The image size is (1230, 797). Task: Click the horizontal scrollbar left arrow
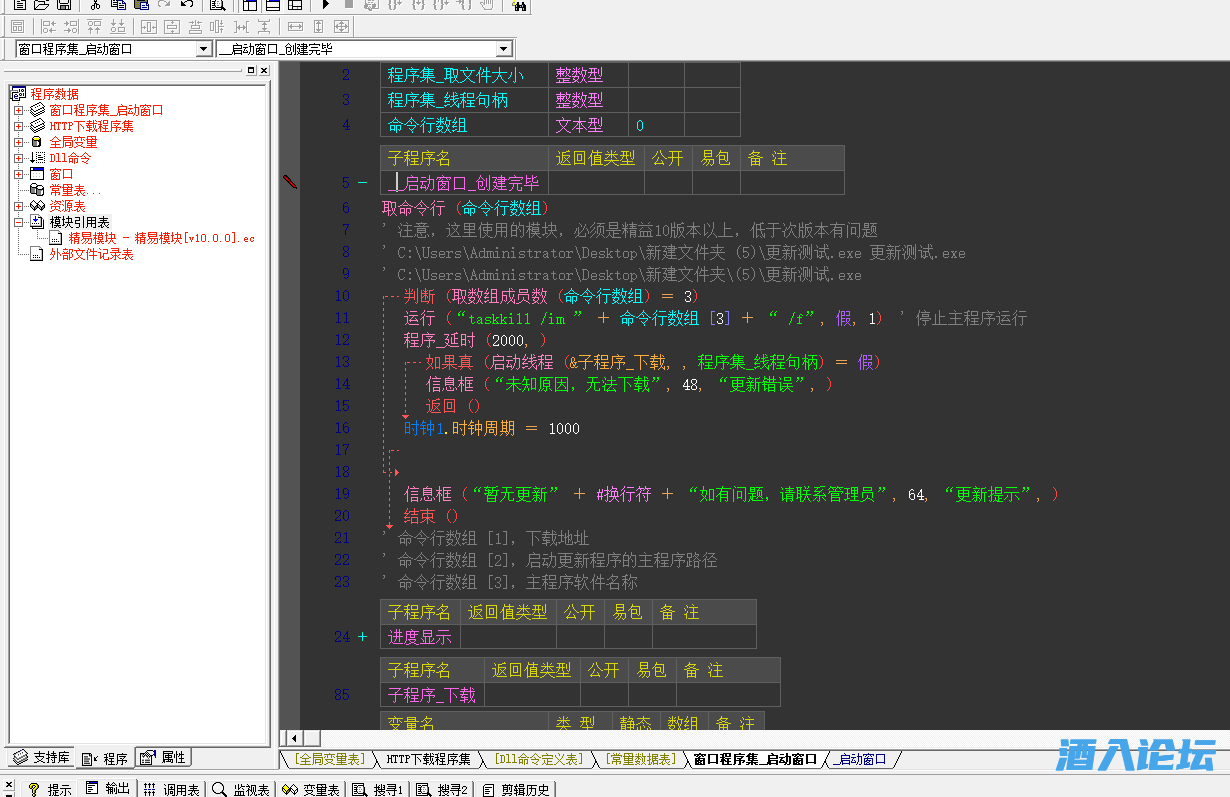pos(288,738)
